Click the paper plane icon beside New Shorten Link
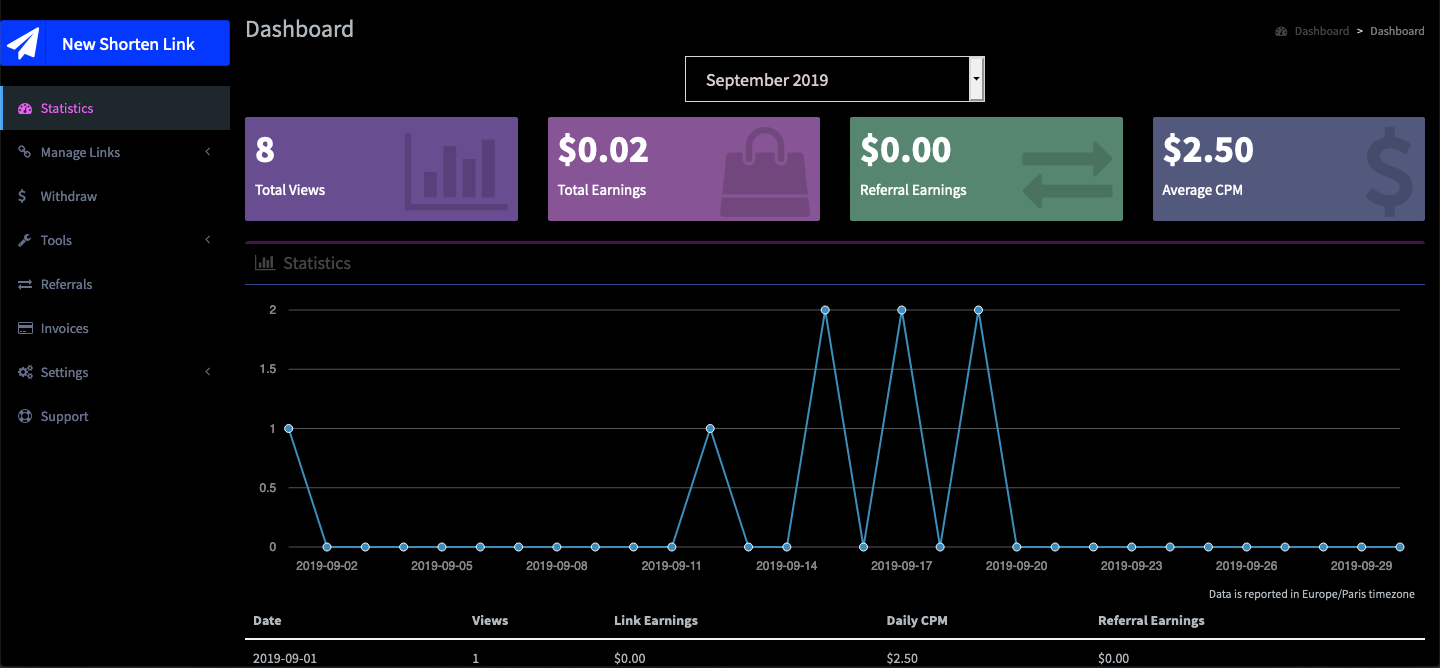This screenshot has height=668, width=1440. (x=24, y=44)
